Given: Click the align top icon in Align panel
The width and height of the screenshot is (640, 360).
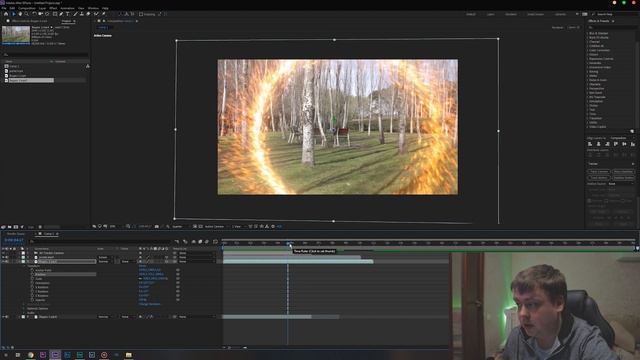Looking at the screenshot, I should click(x=616, y=144).
